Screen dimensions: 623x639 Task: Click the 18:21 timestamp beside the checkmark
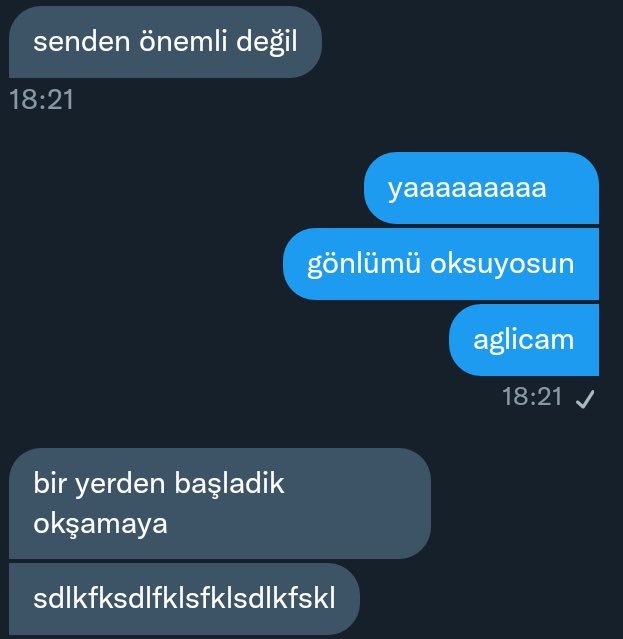(x=532, y=397)
